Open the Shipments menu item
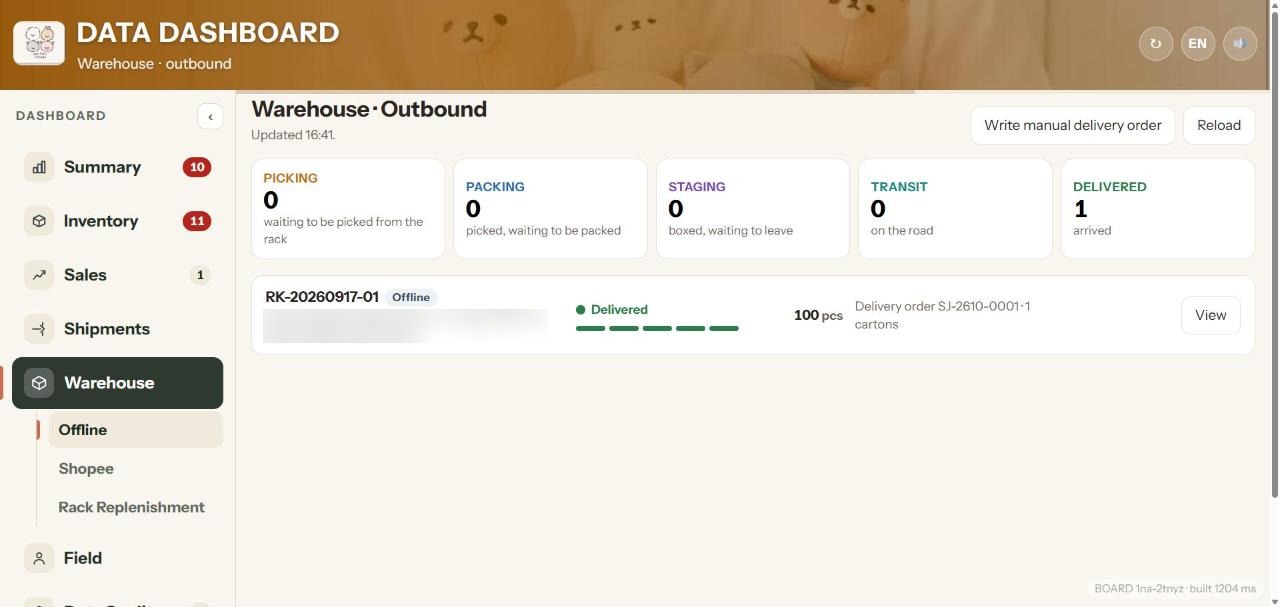The height and width of the screenshot is (607, 1280). 117,329
